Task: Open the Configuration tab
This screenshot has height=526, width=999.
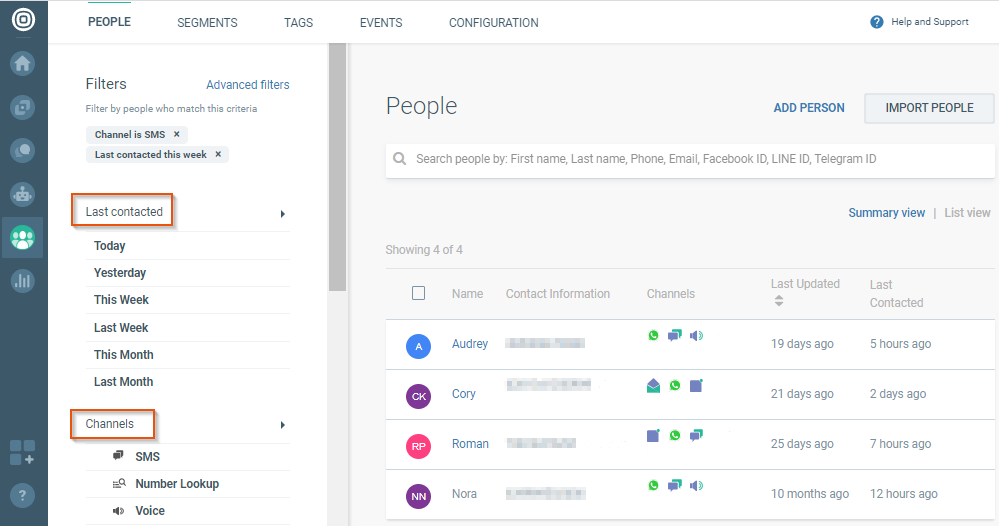Action: [493, 22]
